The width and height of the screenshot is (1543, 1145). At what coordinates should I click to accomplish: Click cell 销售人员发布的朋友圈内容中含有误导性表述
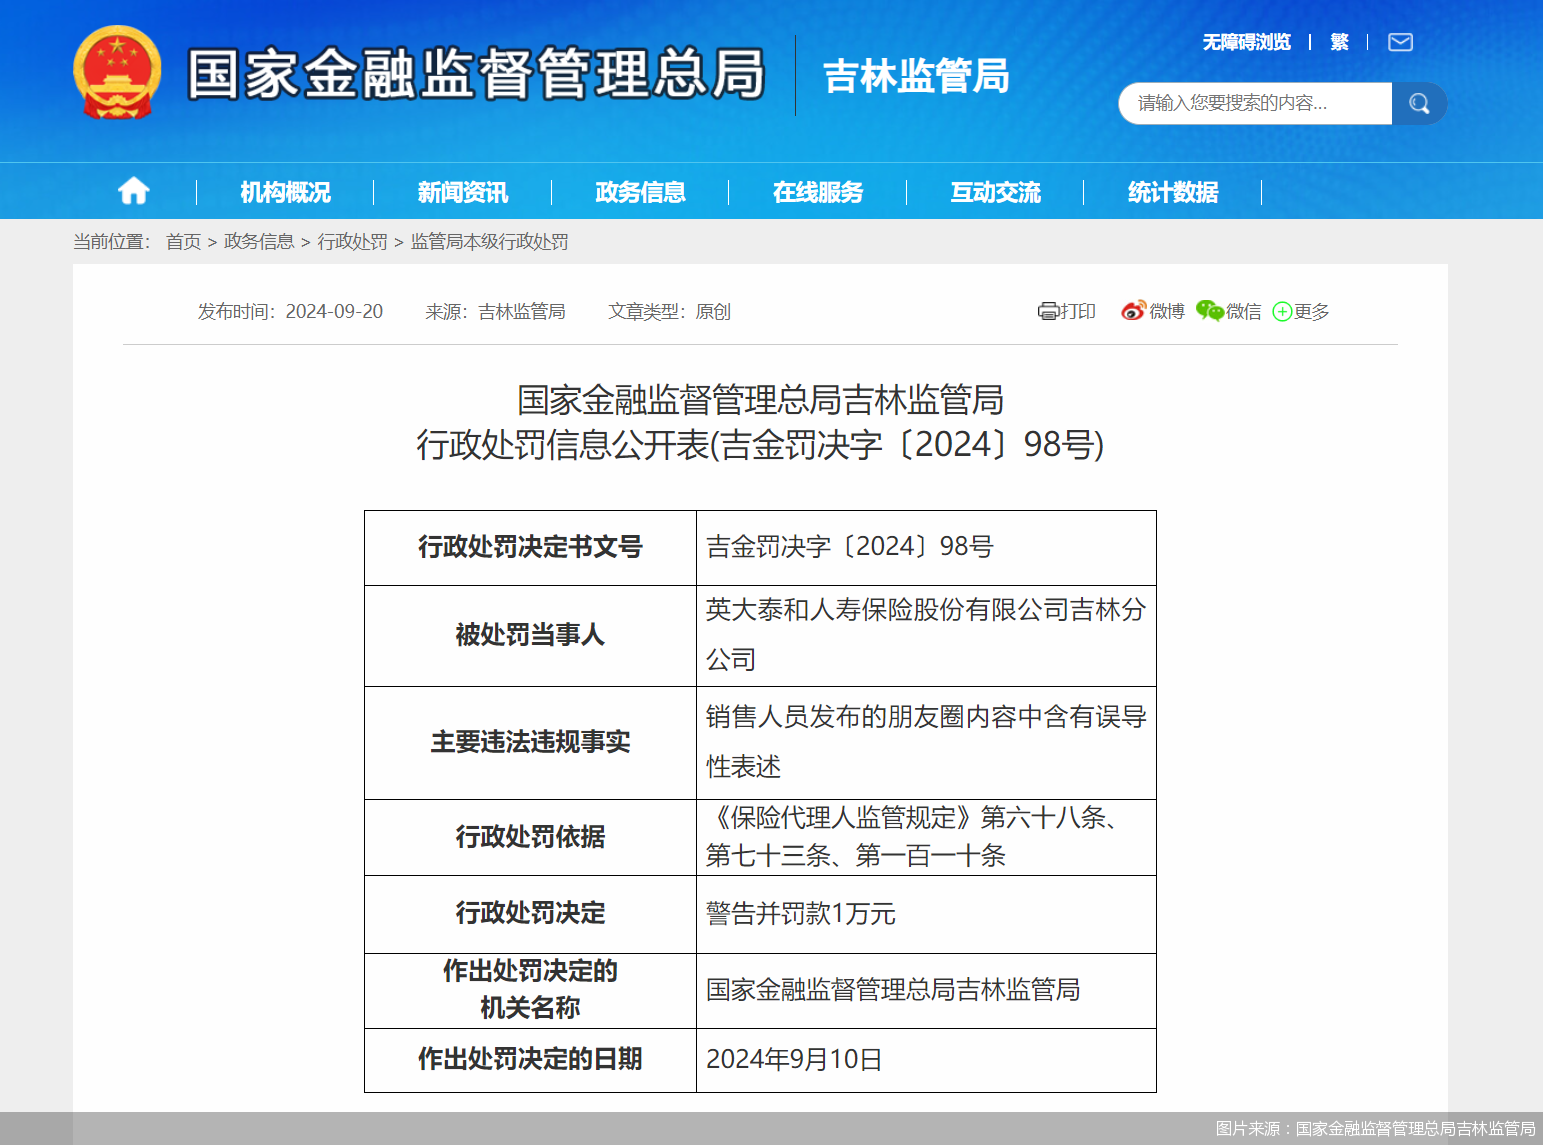926,742
